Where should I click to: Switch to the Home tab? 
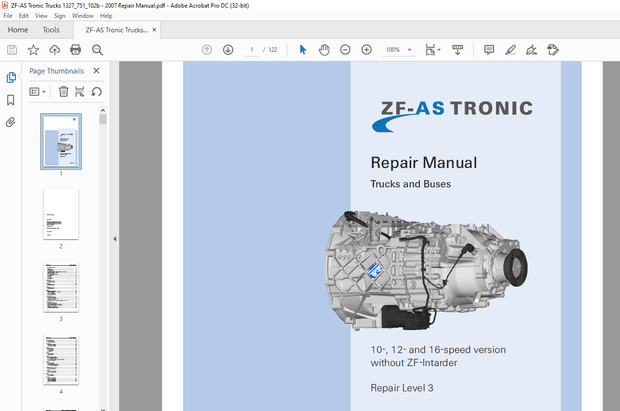pyautogui.click(x=18, y=30)
